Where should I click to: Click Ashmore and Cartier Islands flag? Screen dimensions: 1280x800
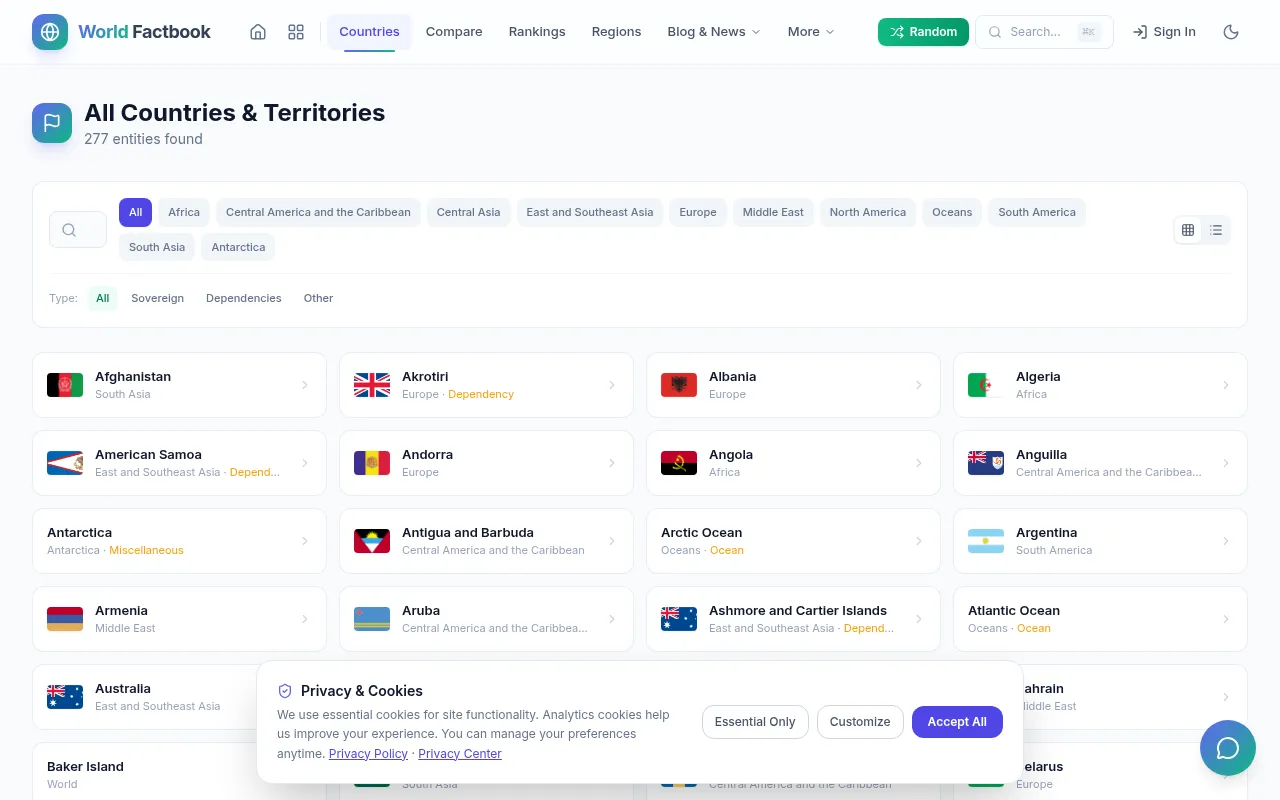[x=679, y=619]
